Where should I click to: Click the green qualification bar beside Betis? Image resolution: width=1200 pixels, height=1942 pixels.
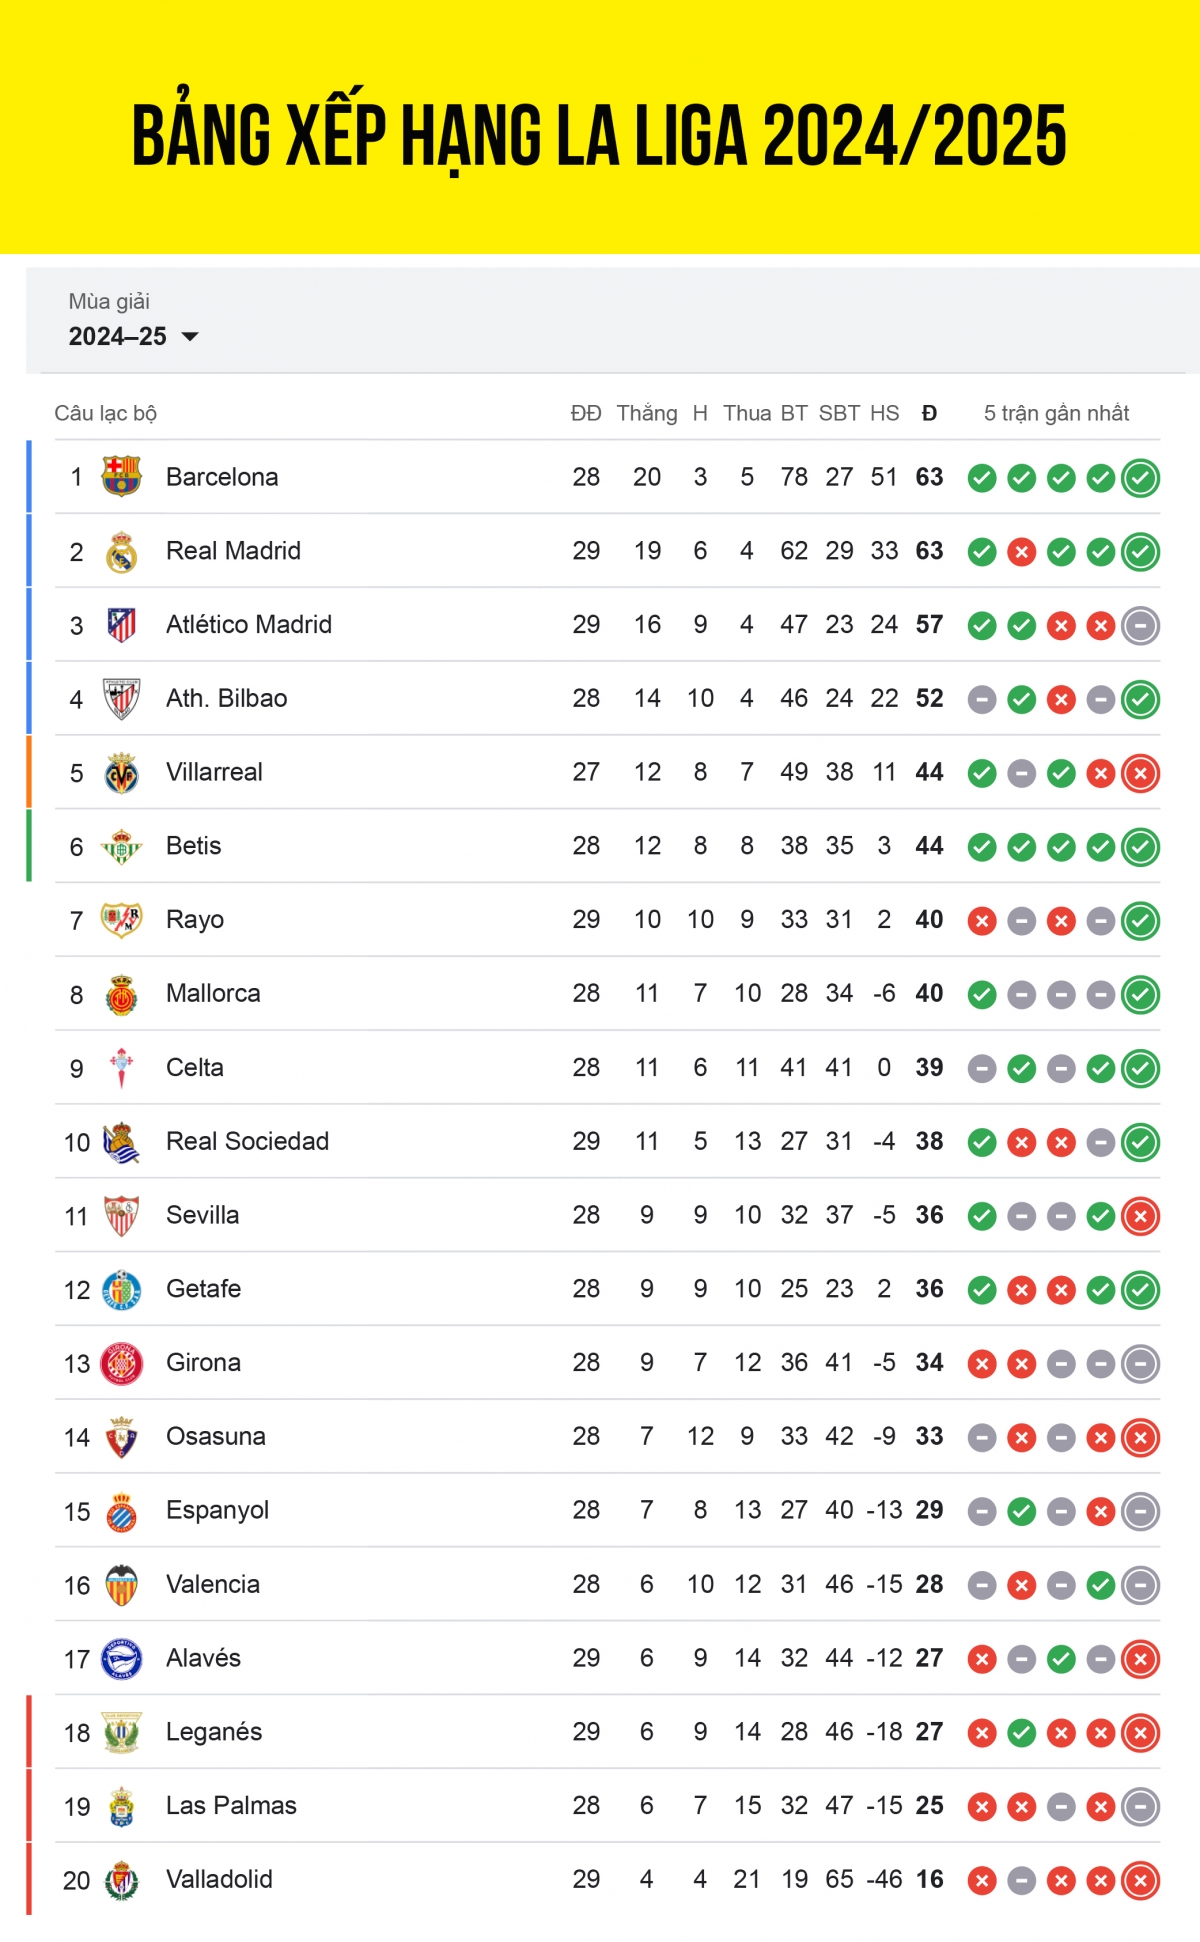pyautogui.click(x=29, y=845)
